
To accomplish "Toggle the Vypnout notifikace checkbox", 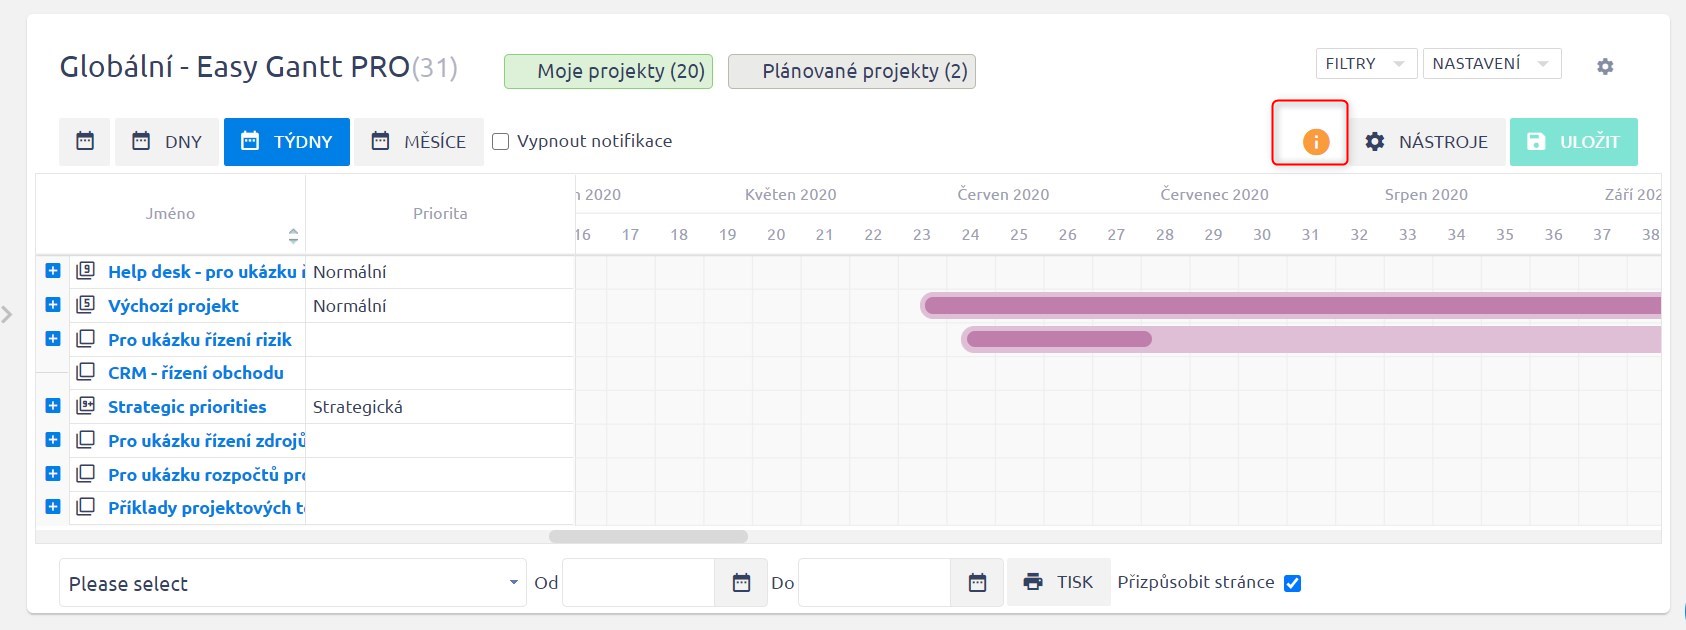I will coord(501,142).
